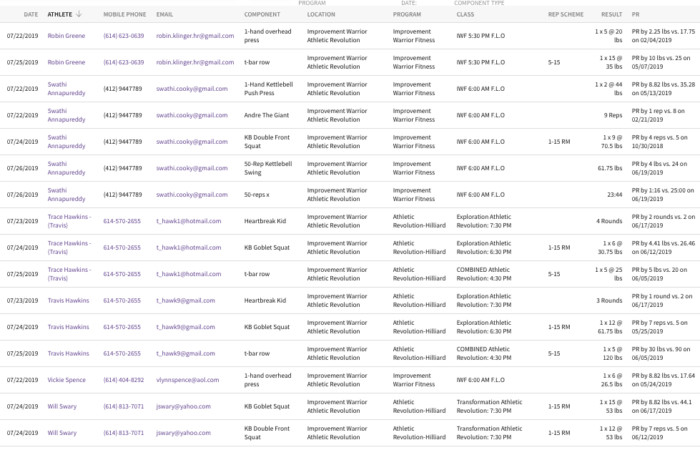Screen dimensions: 700x450
Task: Sort by the RESULT column header
Action: [x=612, y=14]
